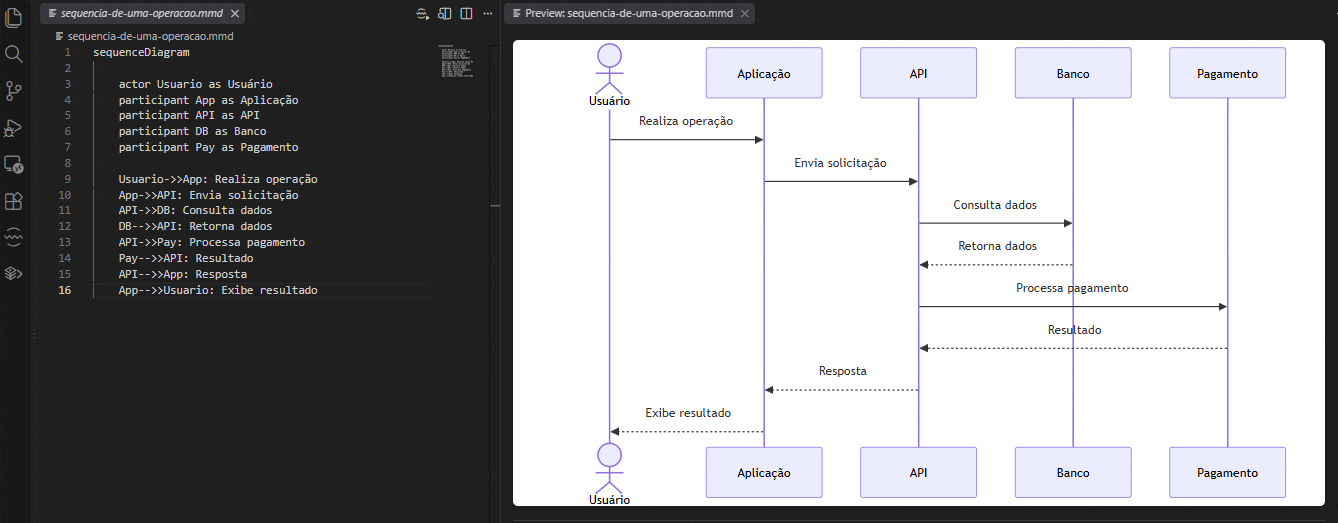Viewport: 1338px width, 523px height.
Task: Click the 'Exibe resultado' message label in preview
Action: point(688,412)
